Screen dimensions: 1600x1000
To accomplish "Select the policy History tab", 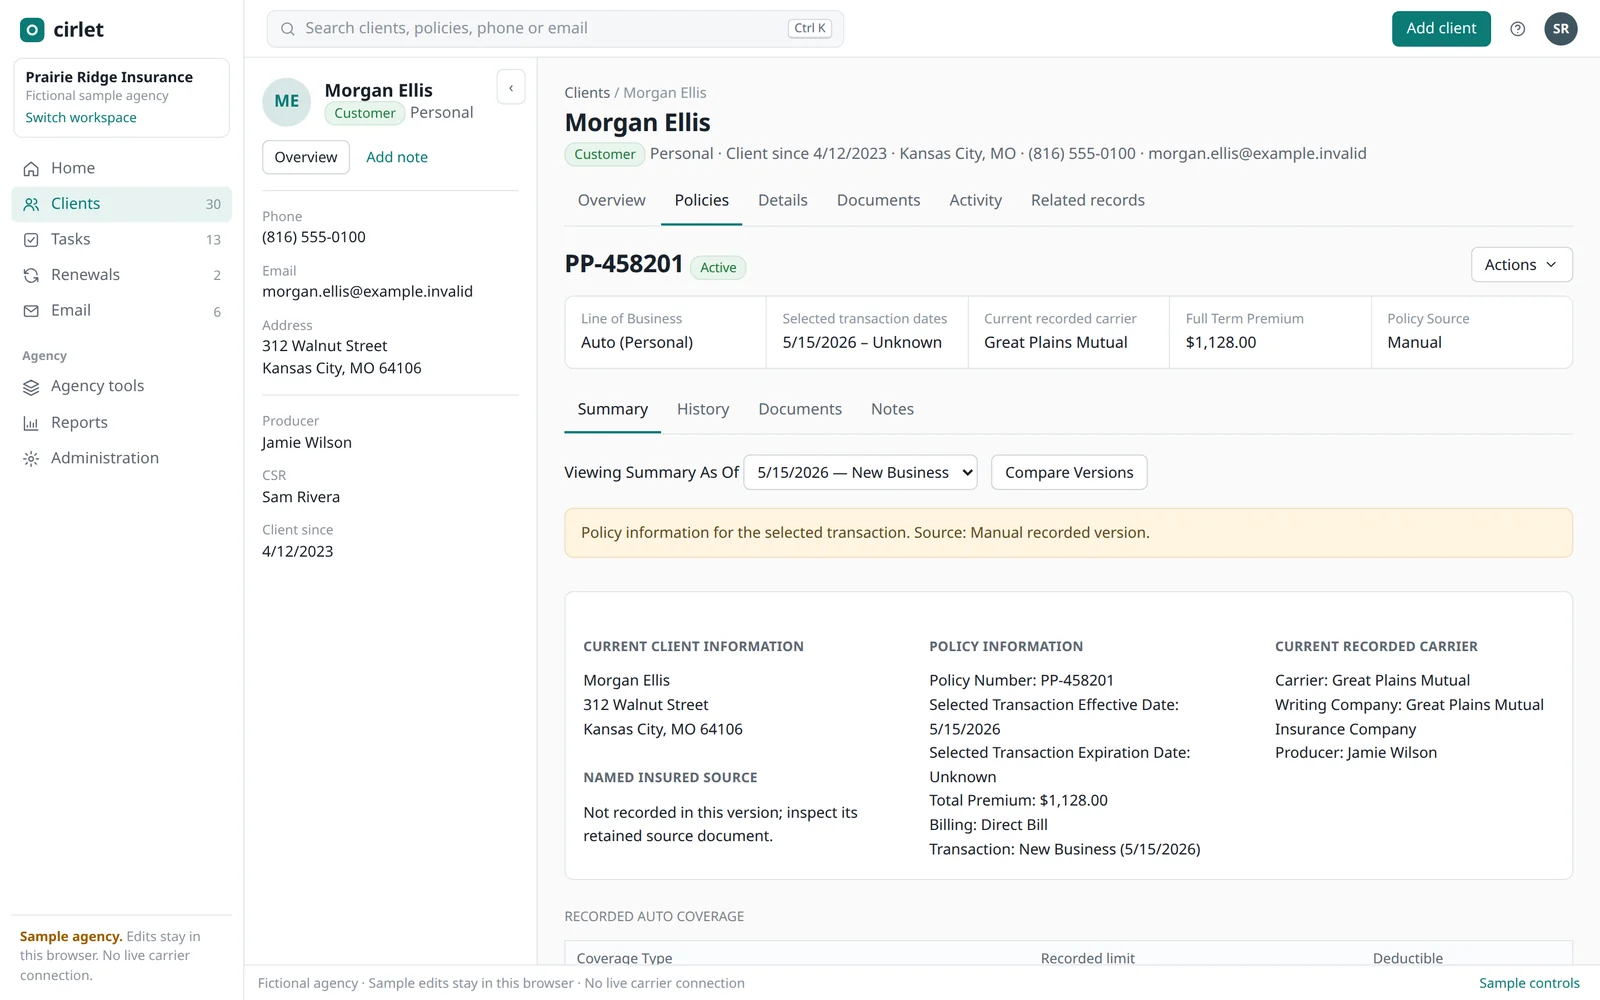I will pos(702,409).
